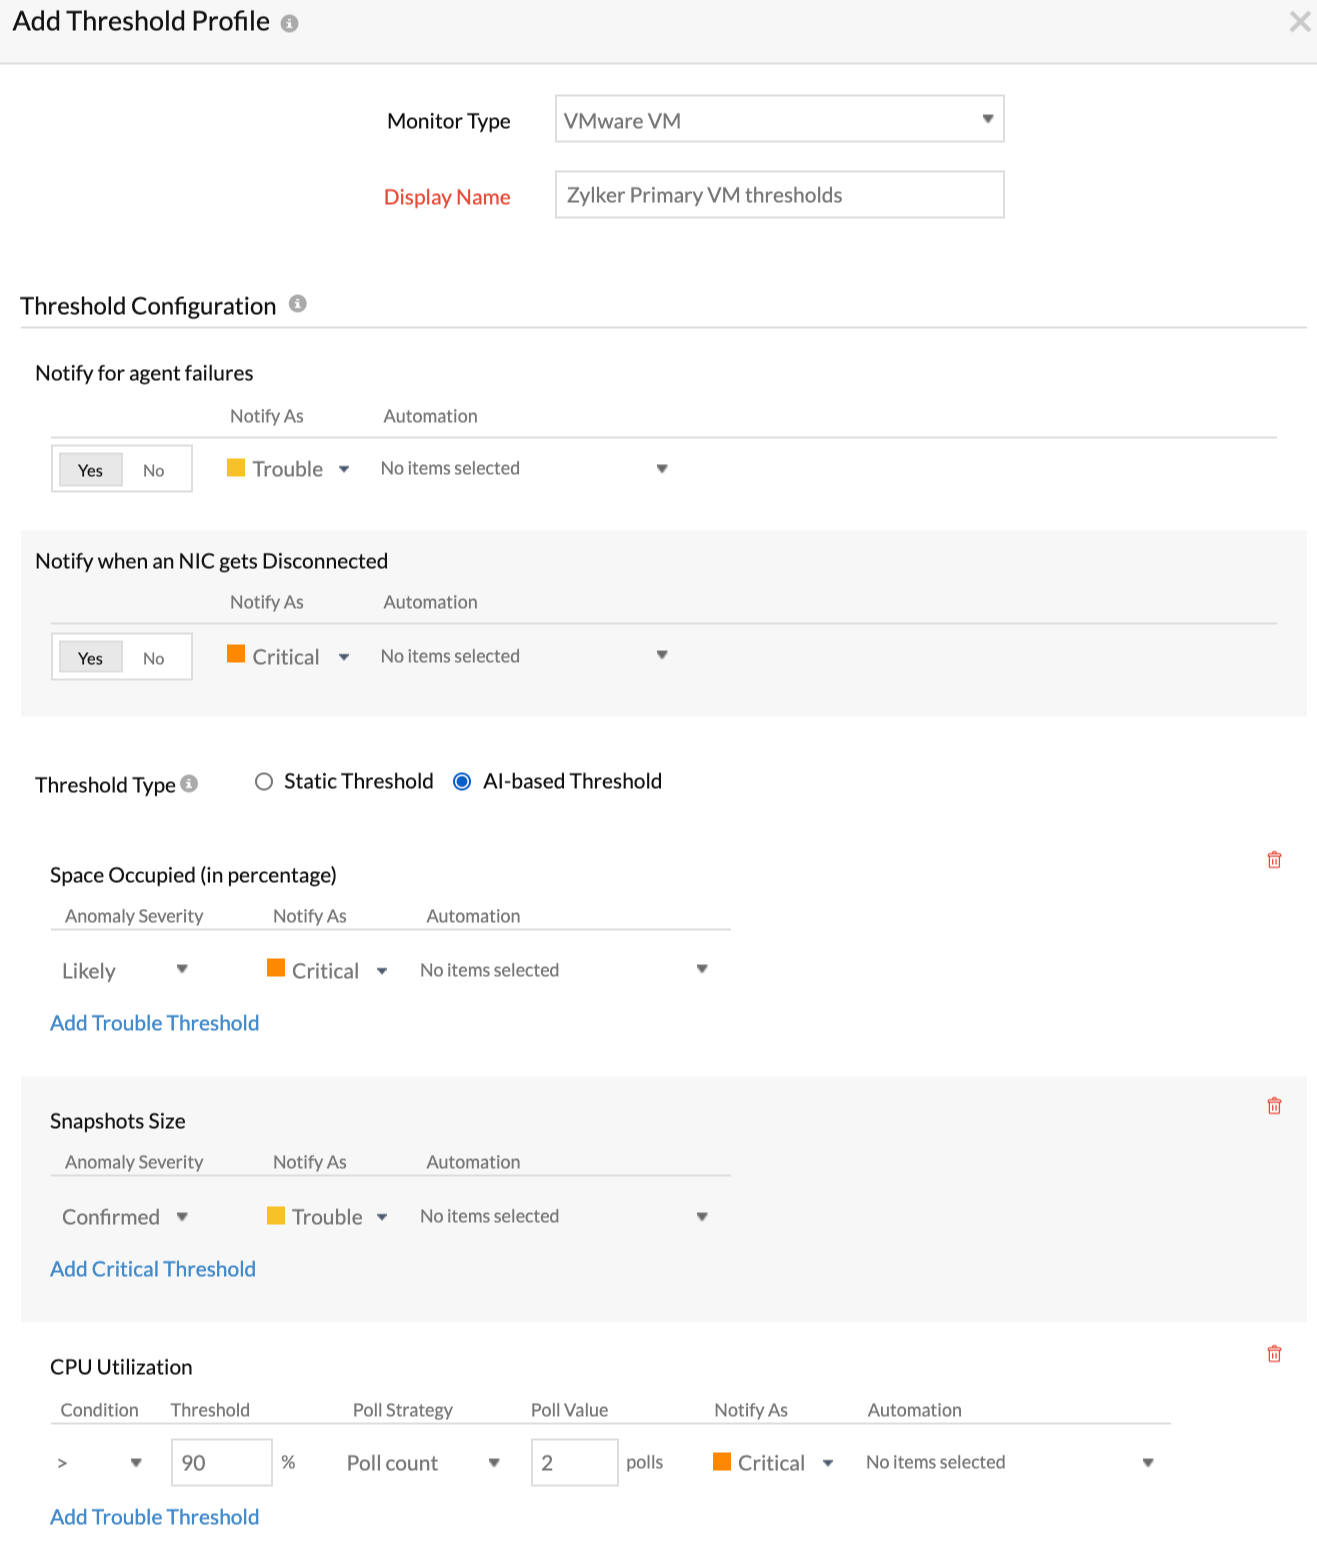
Task: Click info icon next to Threshold Type
Action: point(189,784)
